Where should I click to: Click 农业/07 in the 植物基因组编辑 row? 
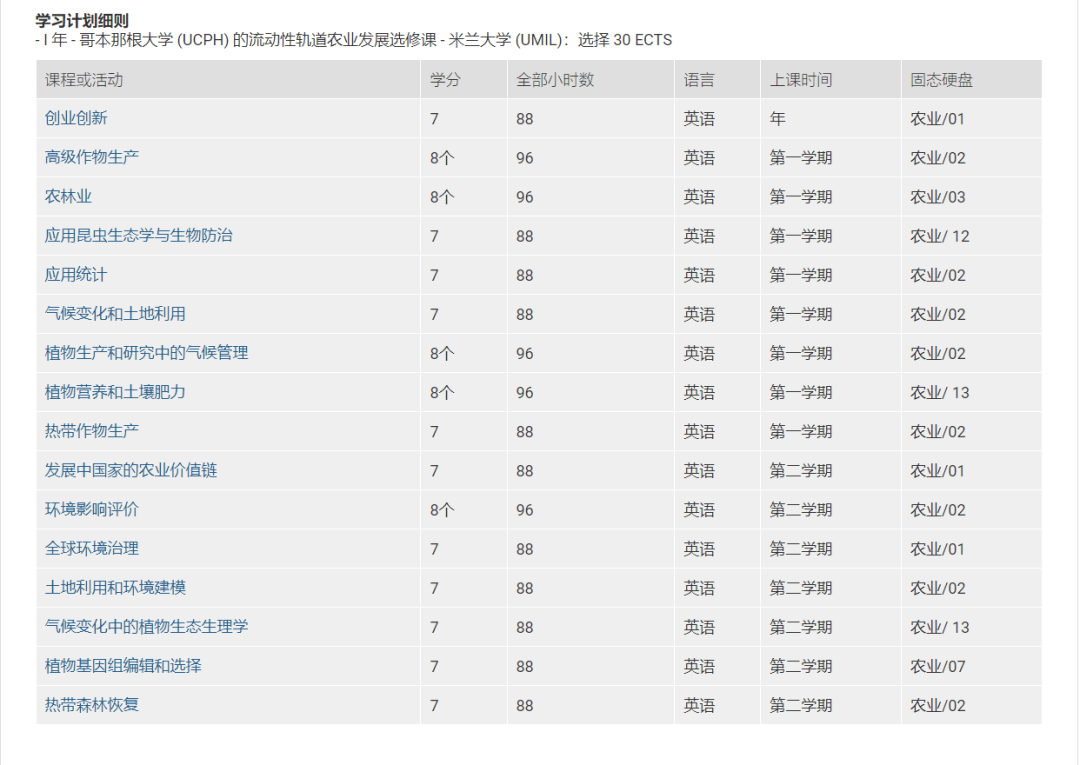click(937, 667)
